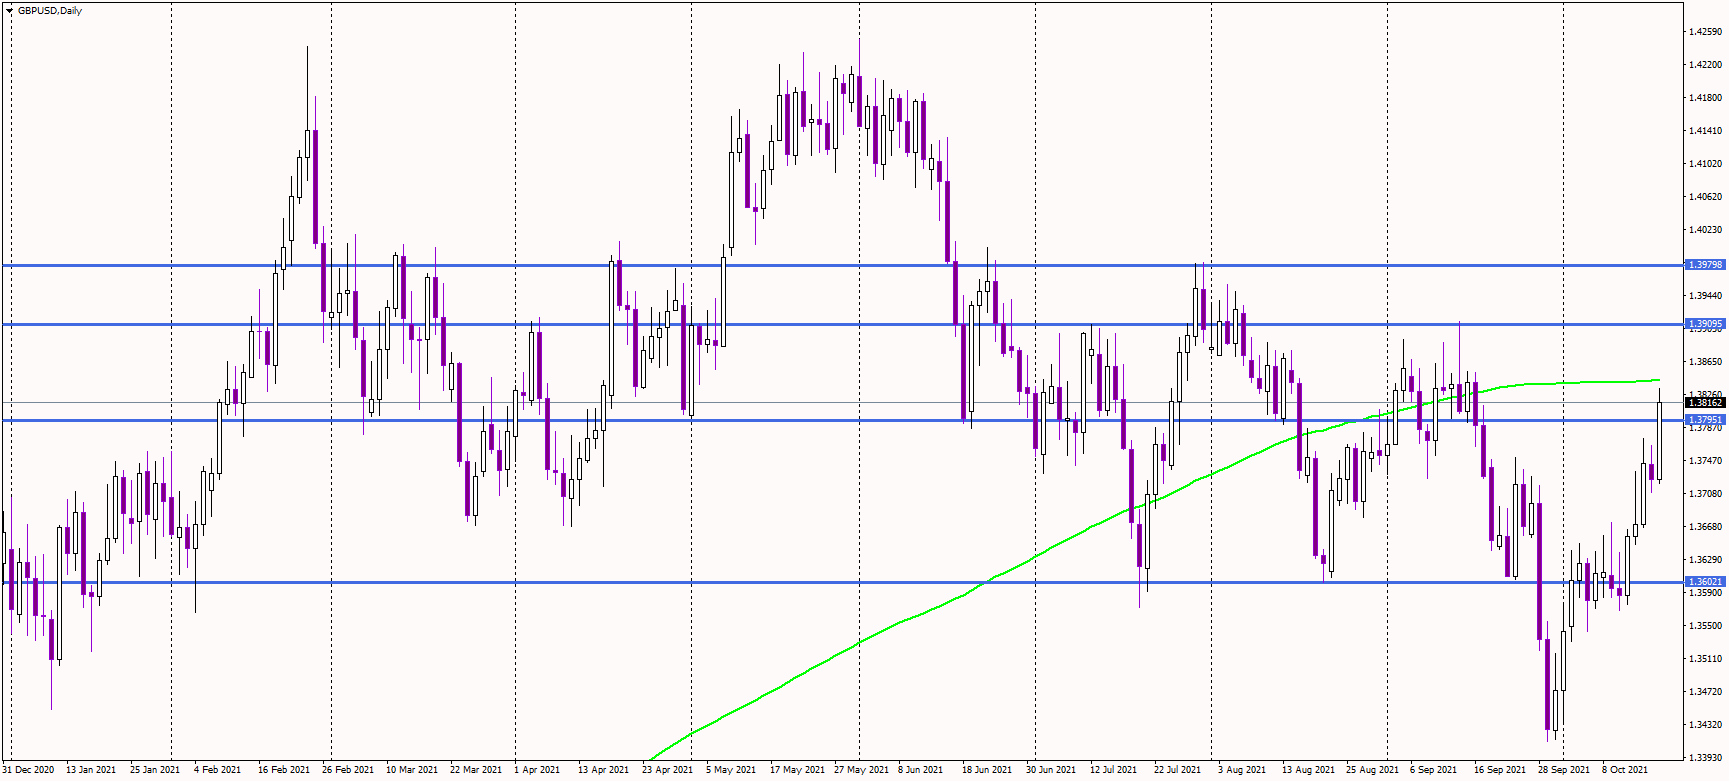
Task: Click the 6 Sep 2021 date label
Action: (1433, 770)
